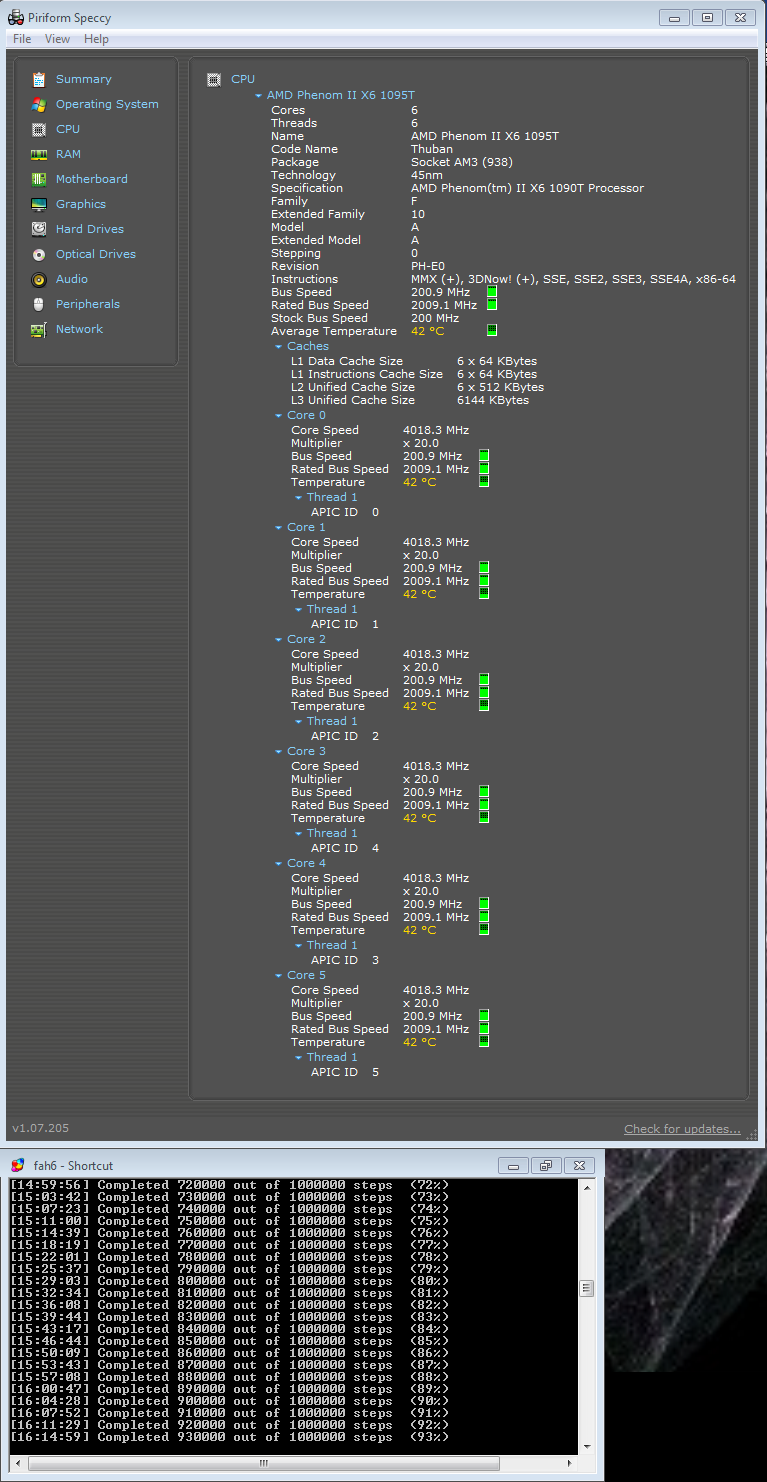The width and height of the screenshot is (767, 1482).
Task: Select the Optical Drives disc icon
Action: (x=39, y=254)
